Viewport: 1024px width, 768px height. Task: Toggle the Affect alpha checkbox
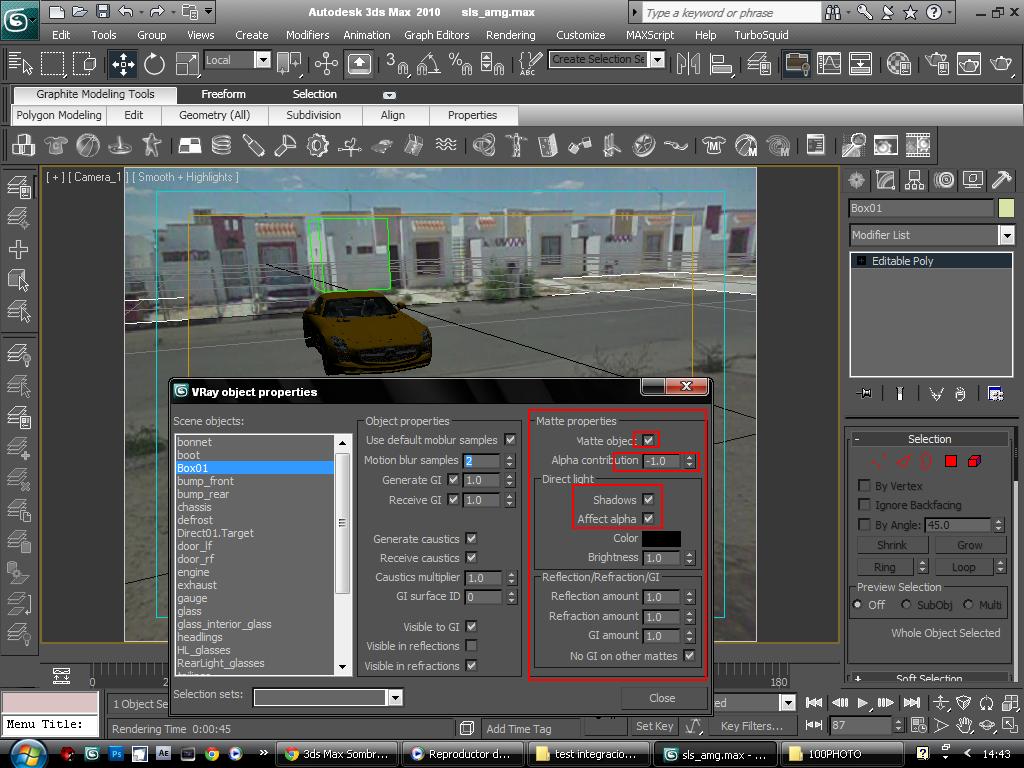(x=648, y=519)
